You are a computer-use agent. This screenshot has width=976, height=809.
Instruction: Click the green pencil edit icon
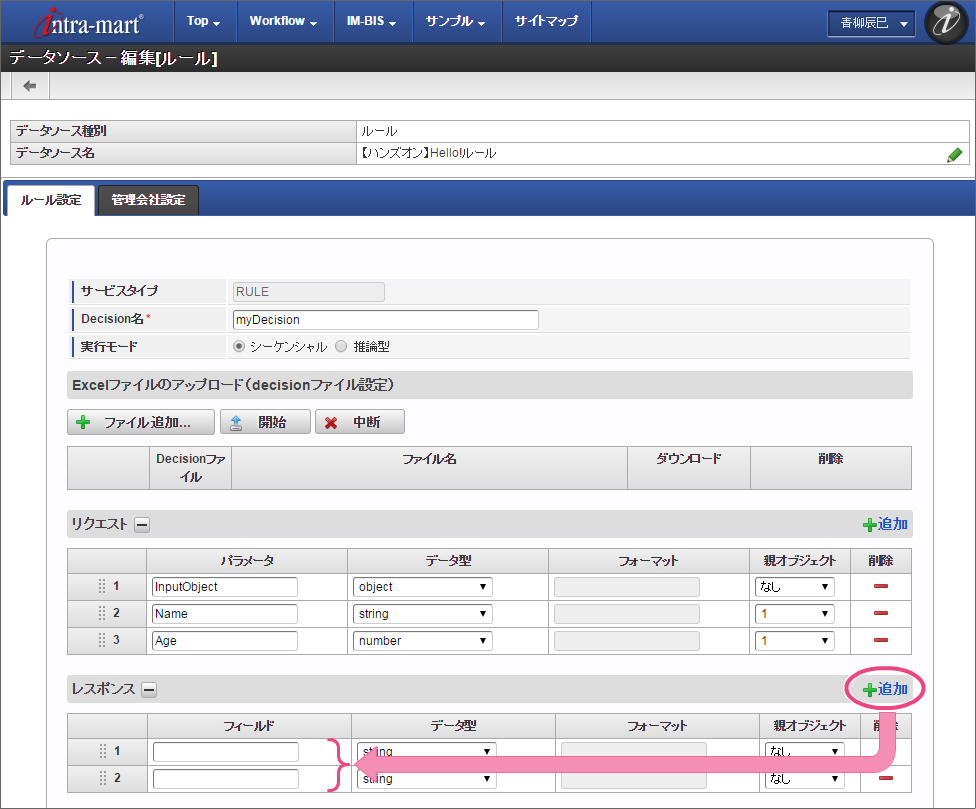(954, 154)
